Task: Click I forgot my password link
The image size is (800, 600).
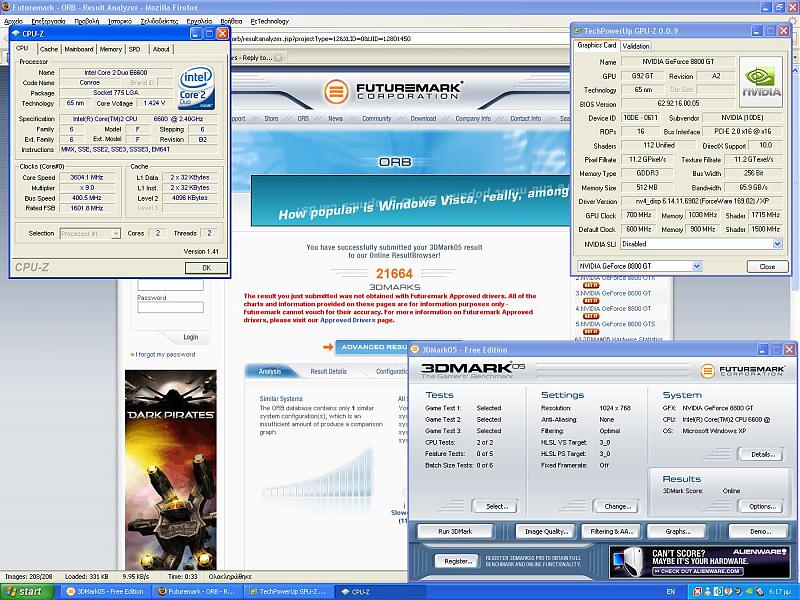Action: click(x=165, y=354)
